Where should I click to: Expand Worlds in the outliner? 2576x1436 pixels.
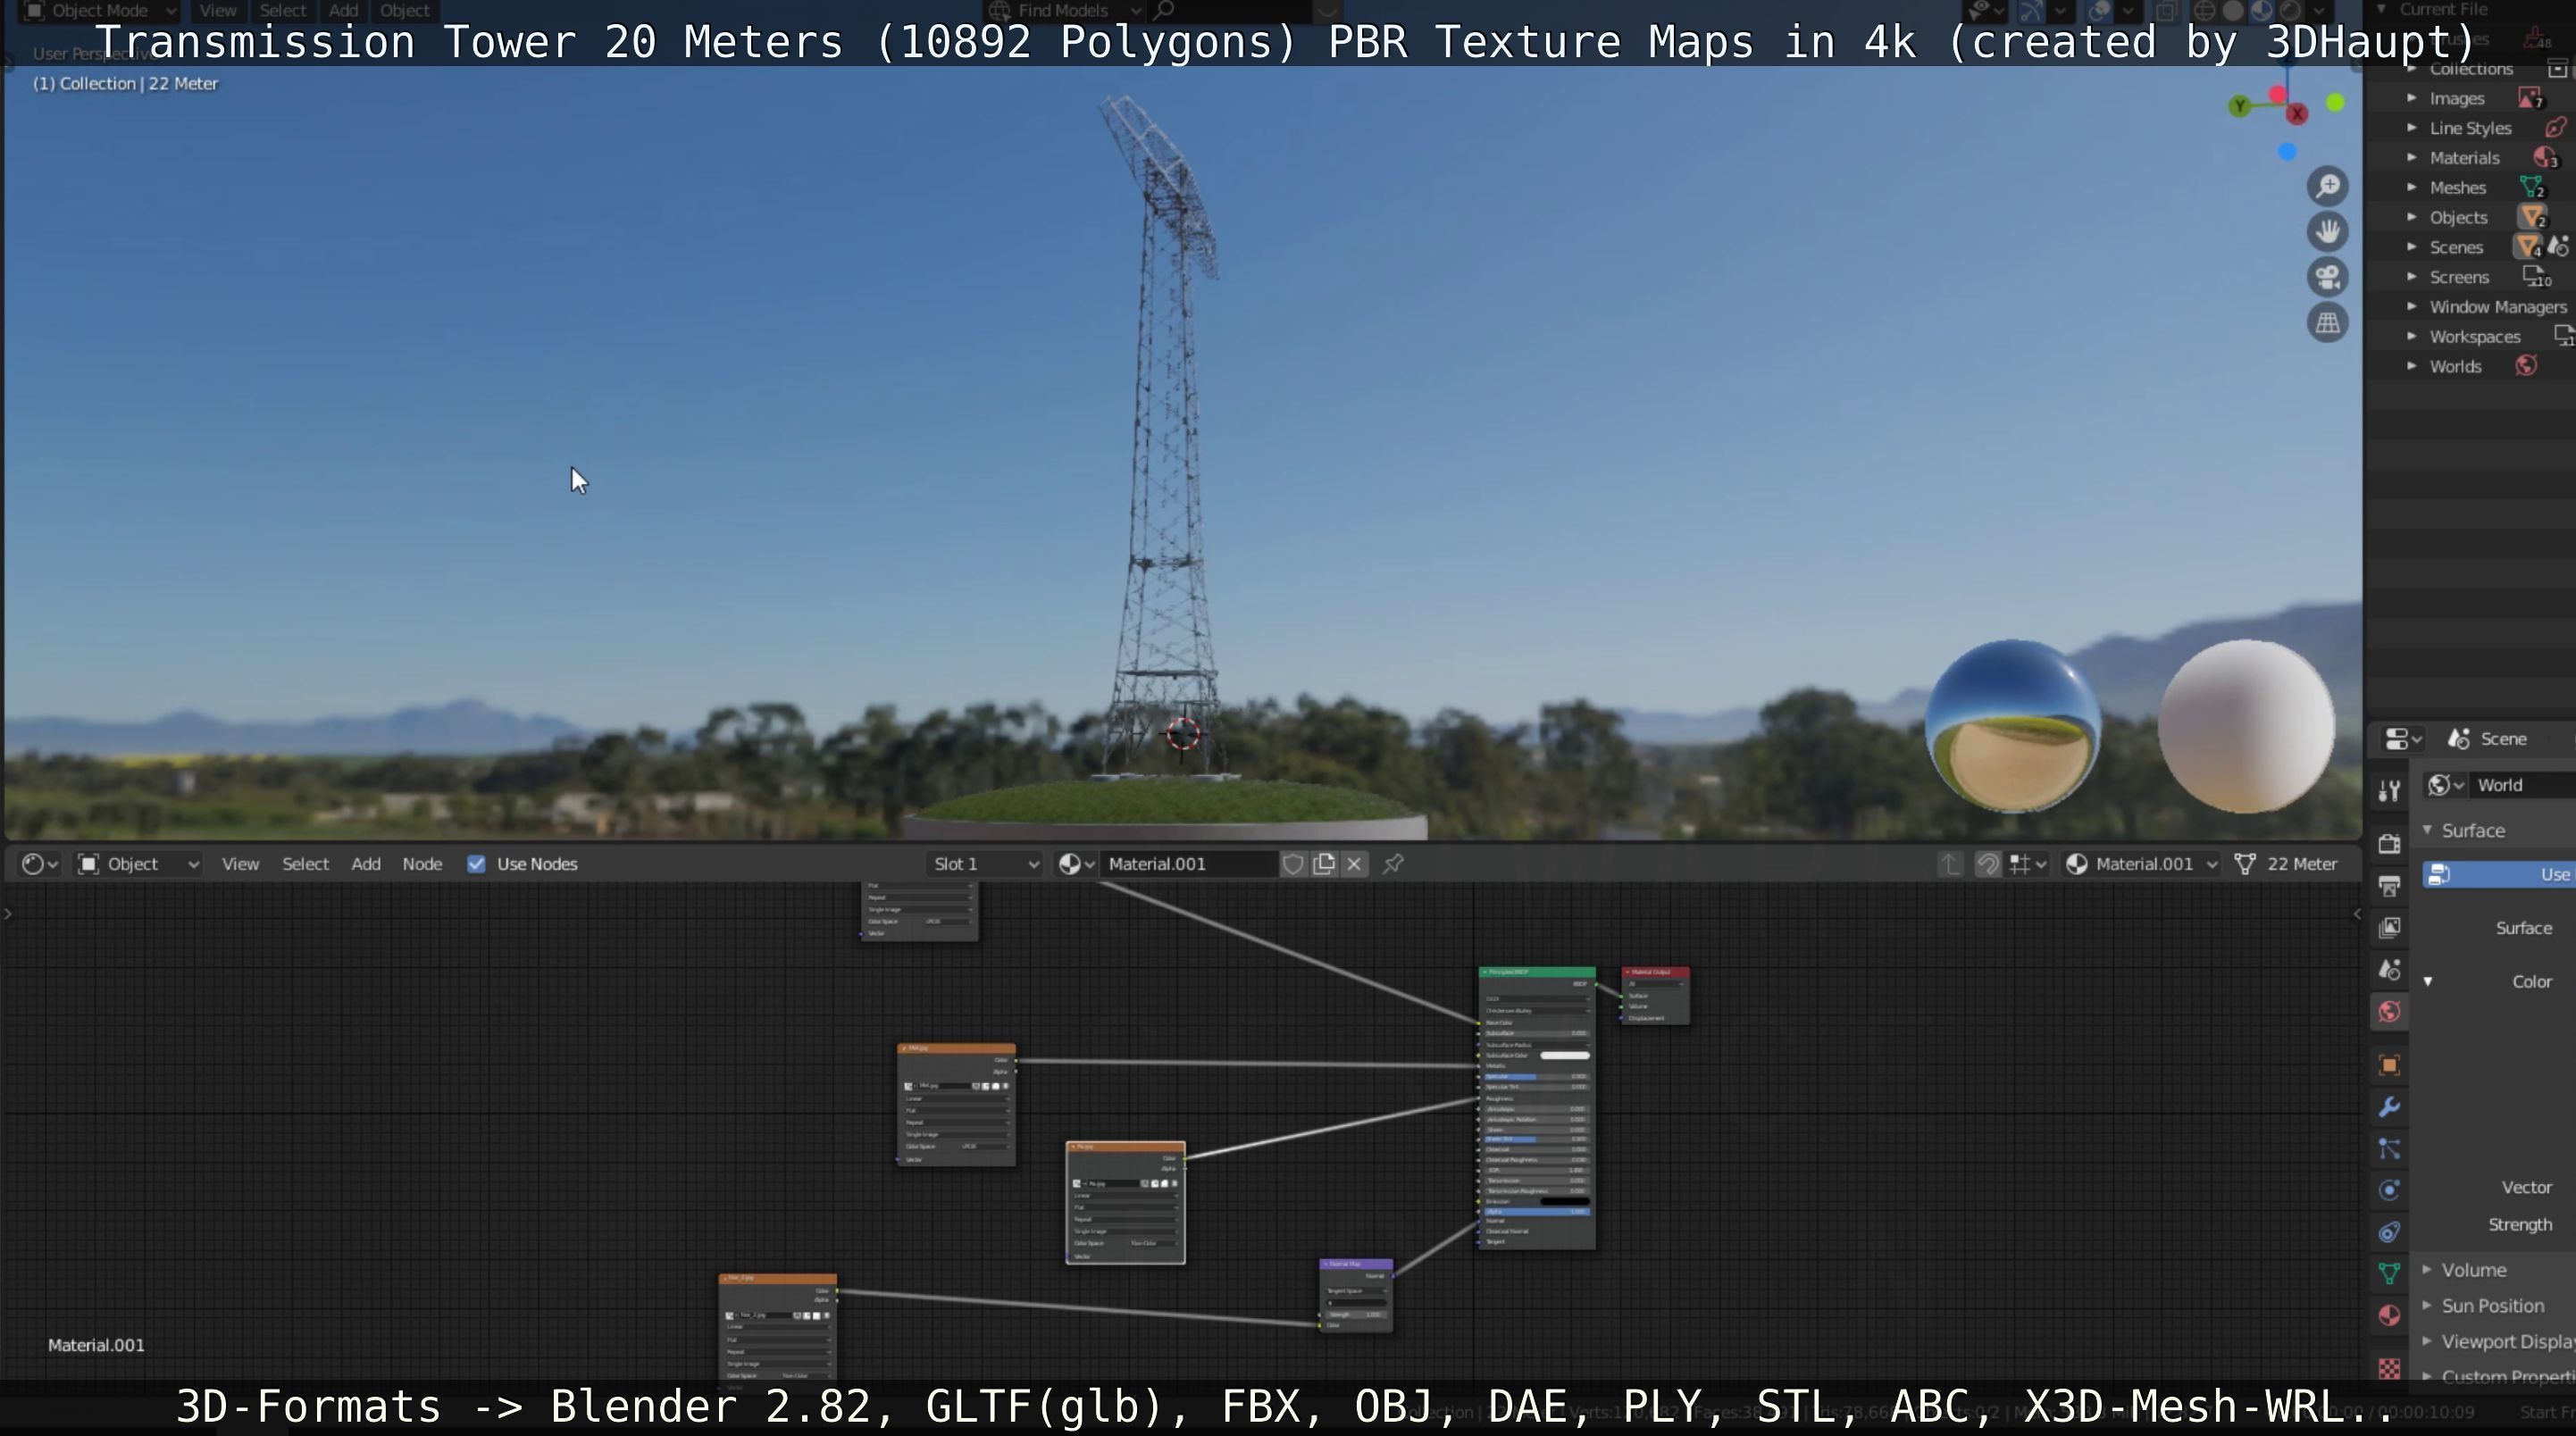click(2412, 366)
